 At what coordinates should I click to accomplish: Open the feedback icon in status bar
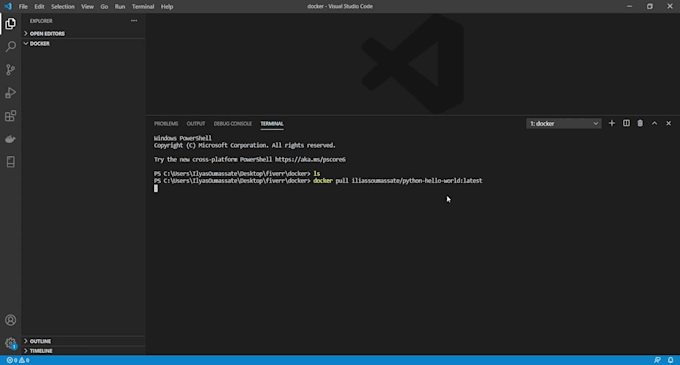(657, 360)
